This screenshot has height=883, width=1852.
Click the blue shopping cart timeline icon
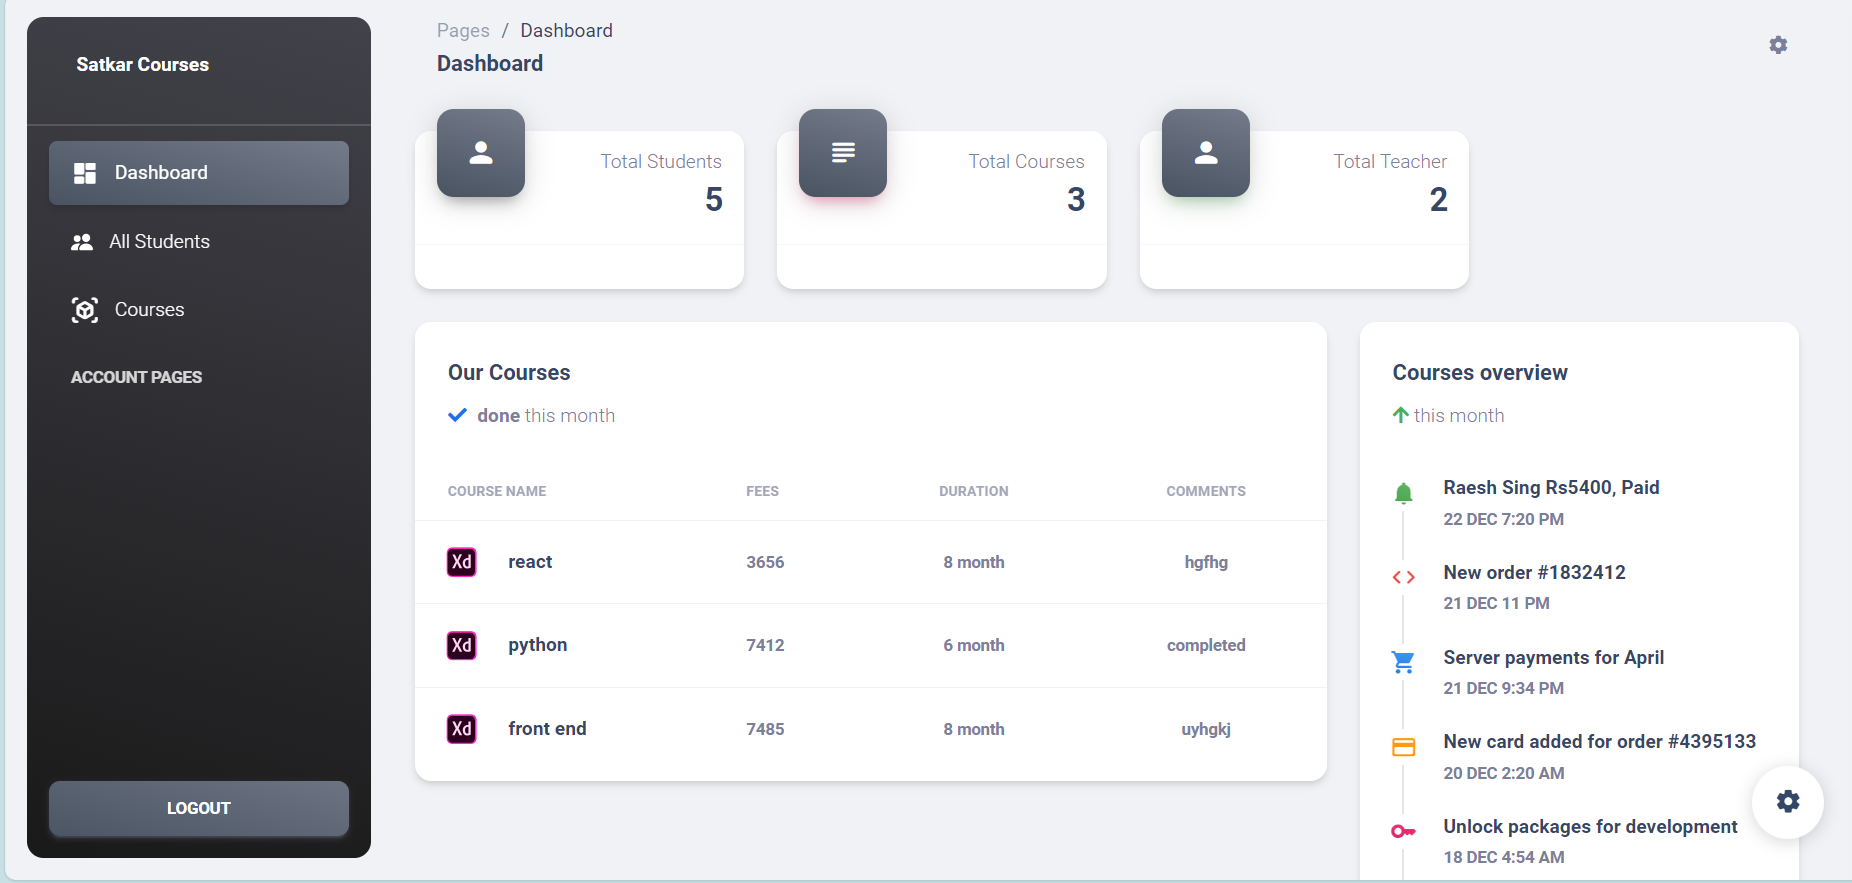tap(1403, 662)
